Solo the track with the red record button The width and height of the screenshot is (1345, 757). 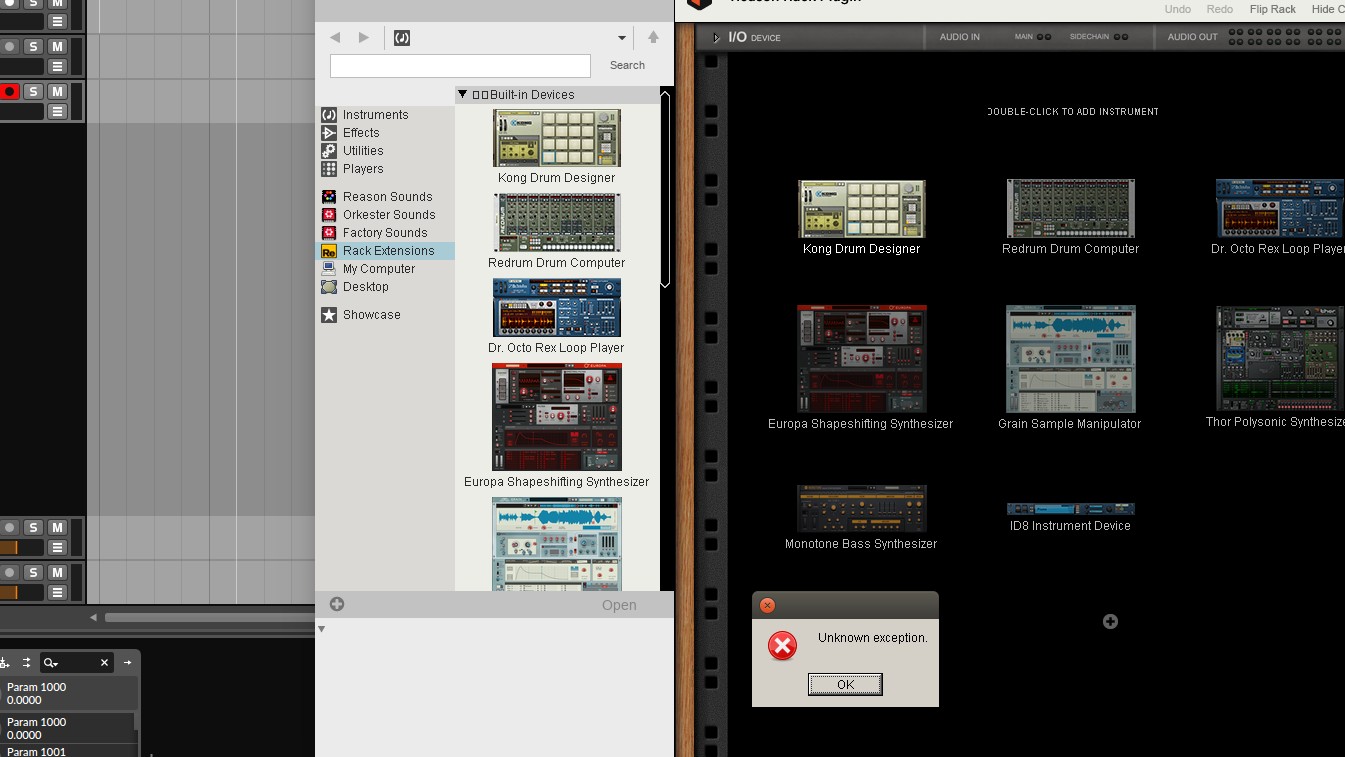coord(33,91)
